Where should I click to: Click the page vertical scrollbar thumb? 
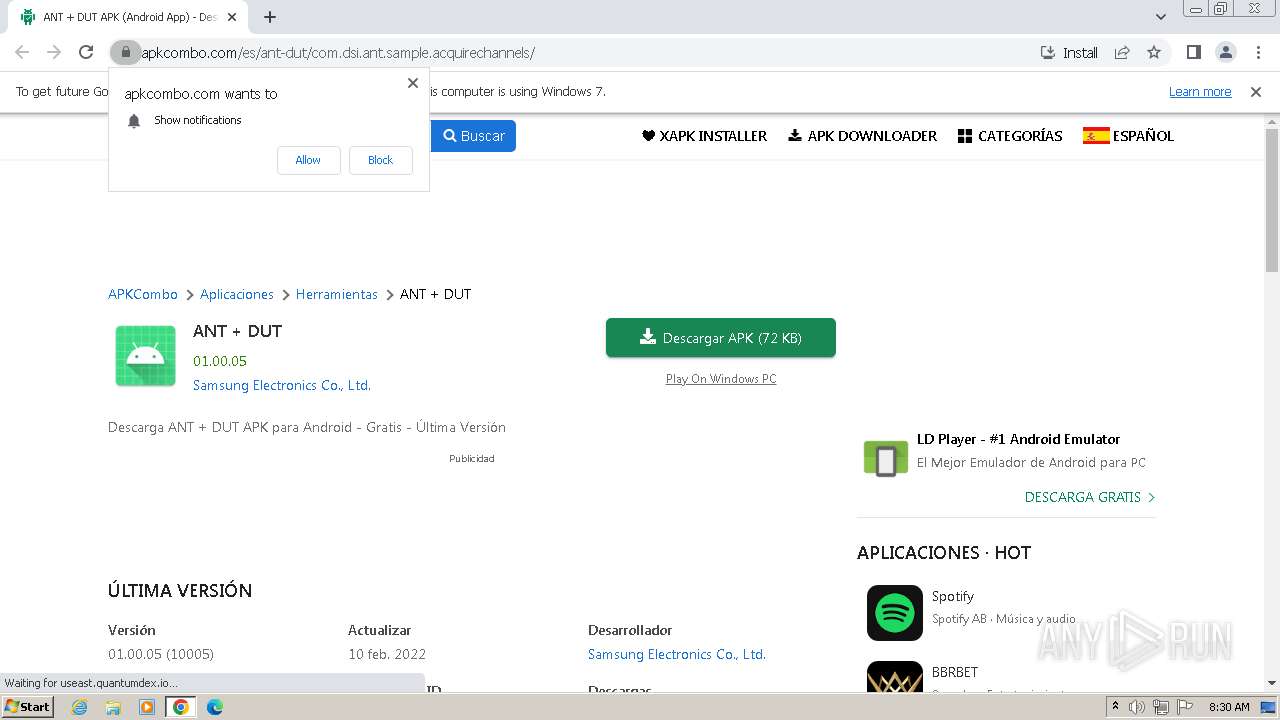tap(1272, 200)
